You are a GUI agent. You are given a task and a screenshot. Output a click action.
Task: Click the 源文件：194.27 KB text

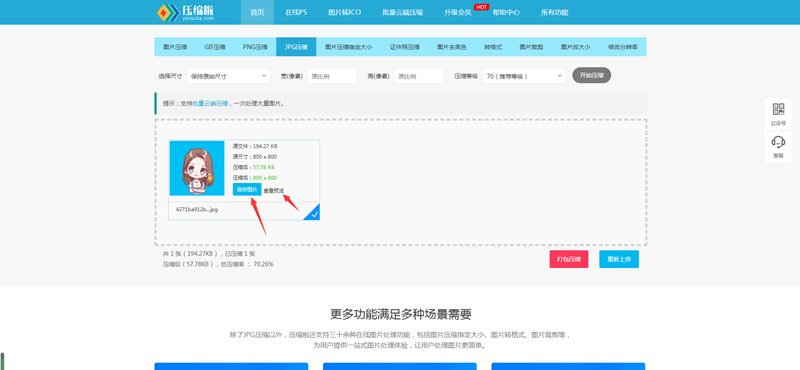[255, 146]
